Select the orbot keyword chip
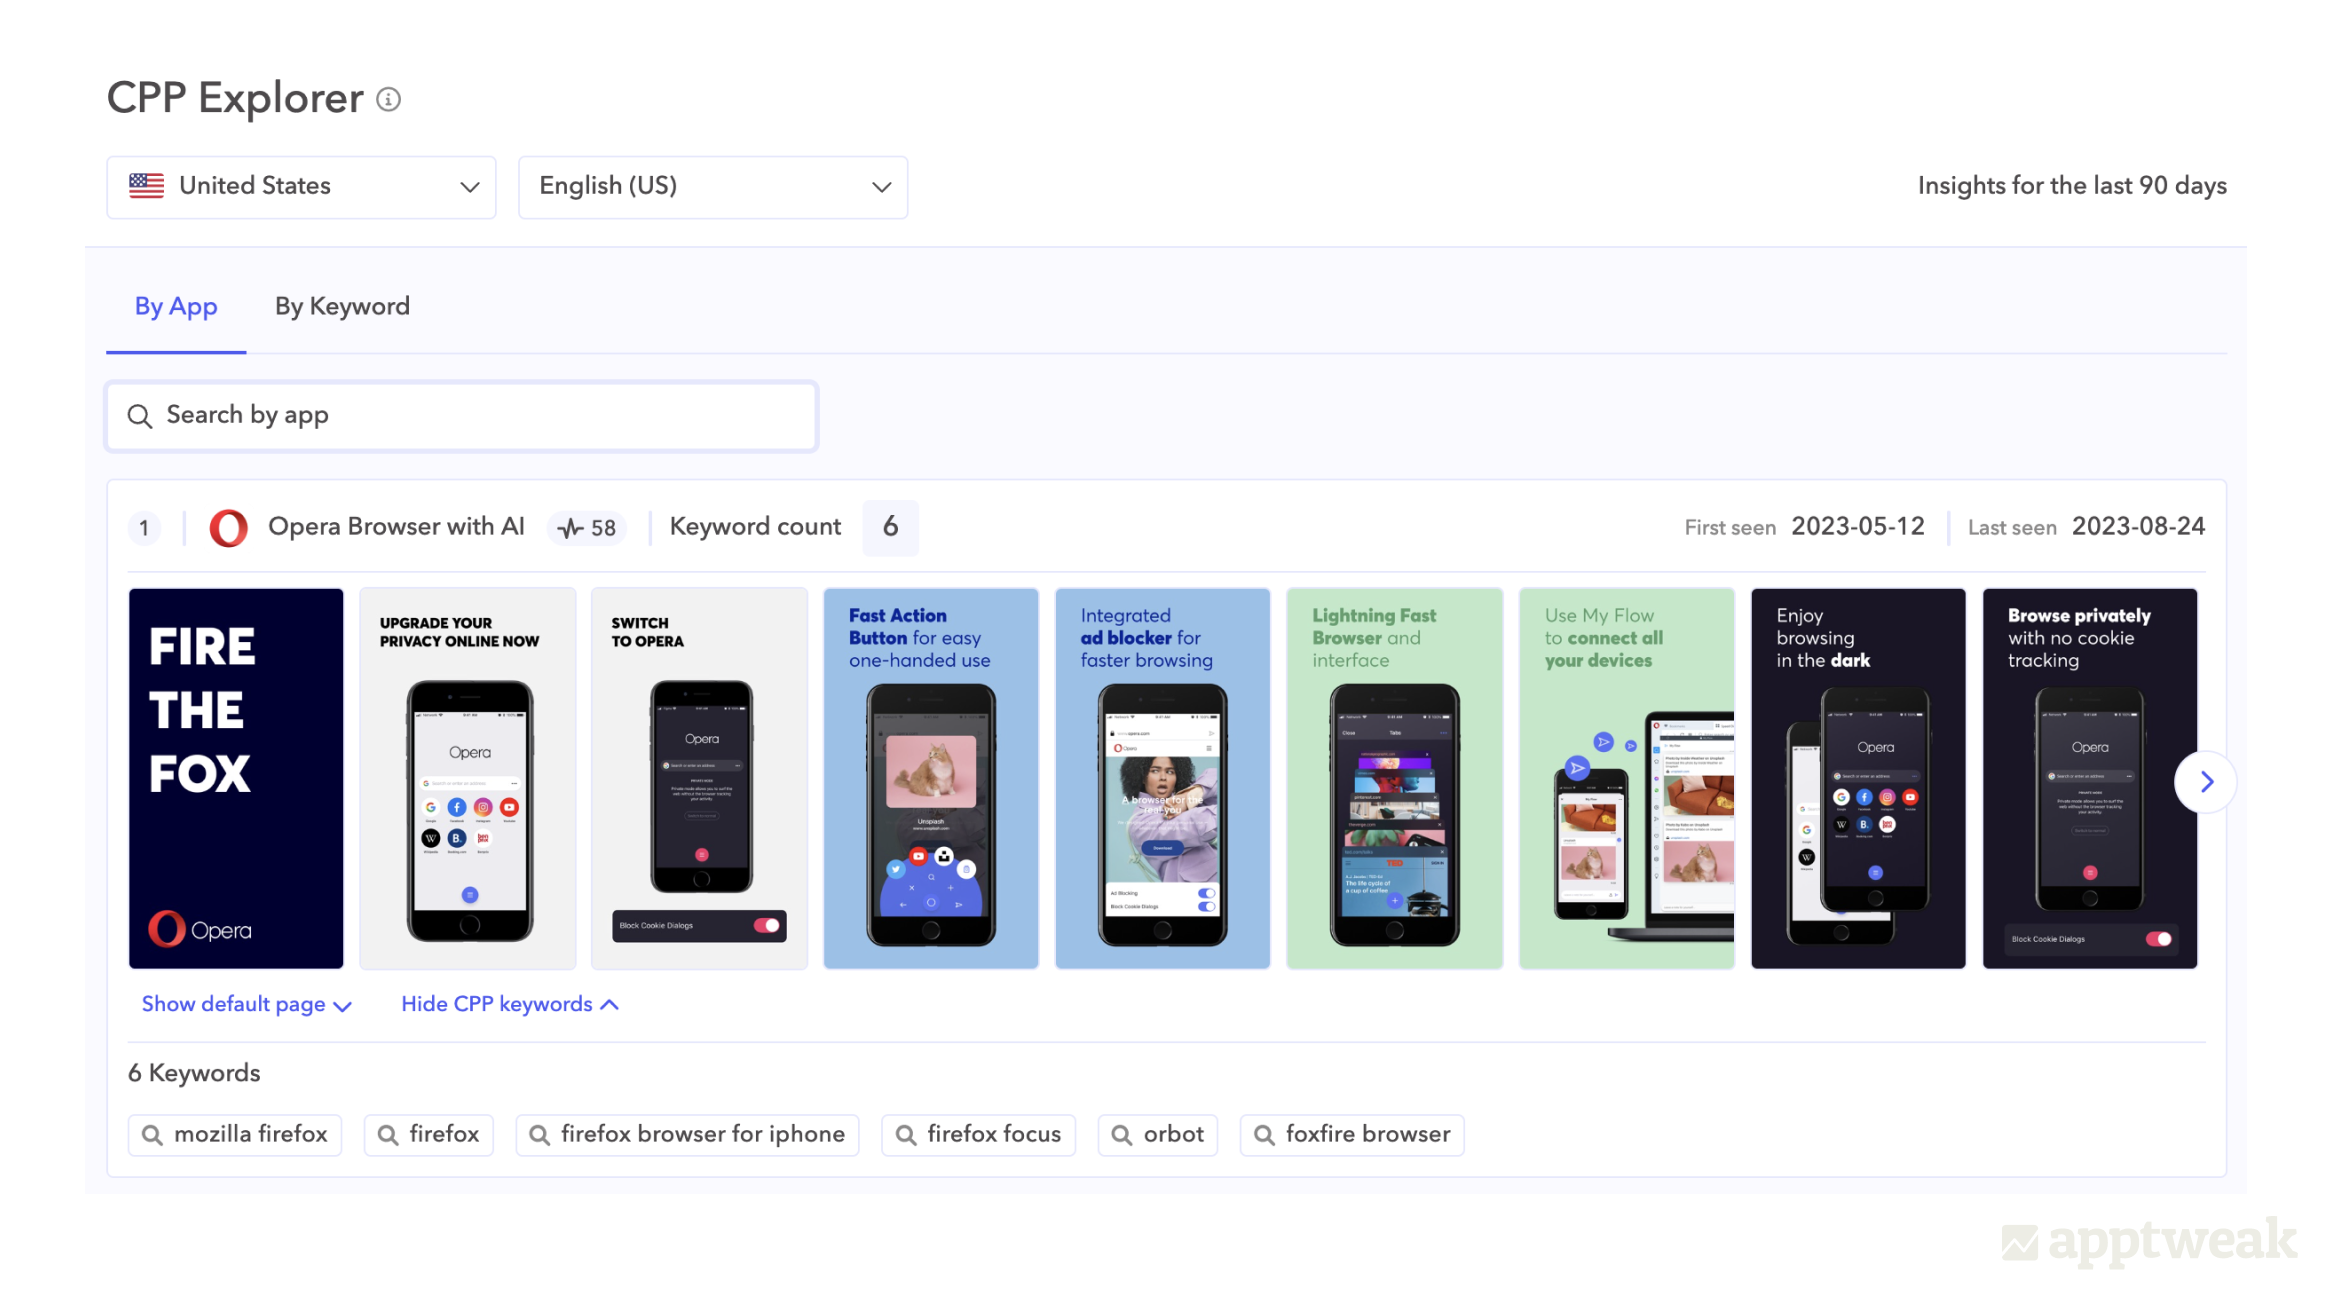 (1158, 1135)
